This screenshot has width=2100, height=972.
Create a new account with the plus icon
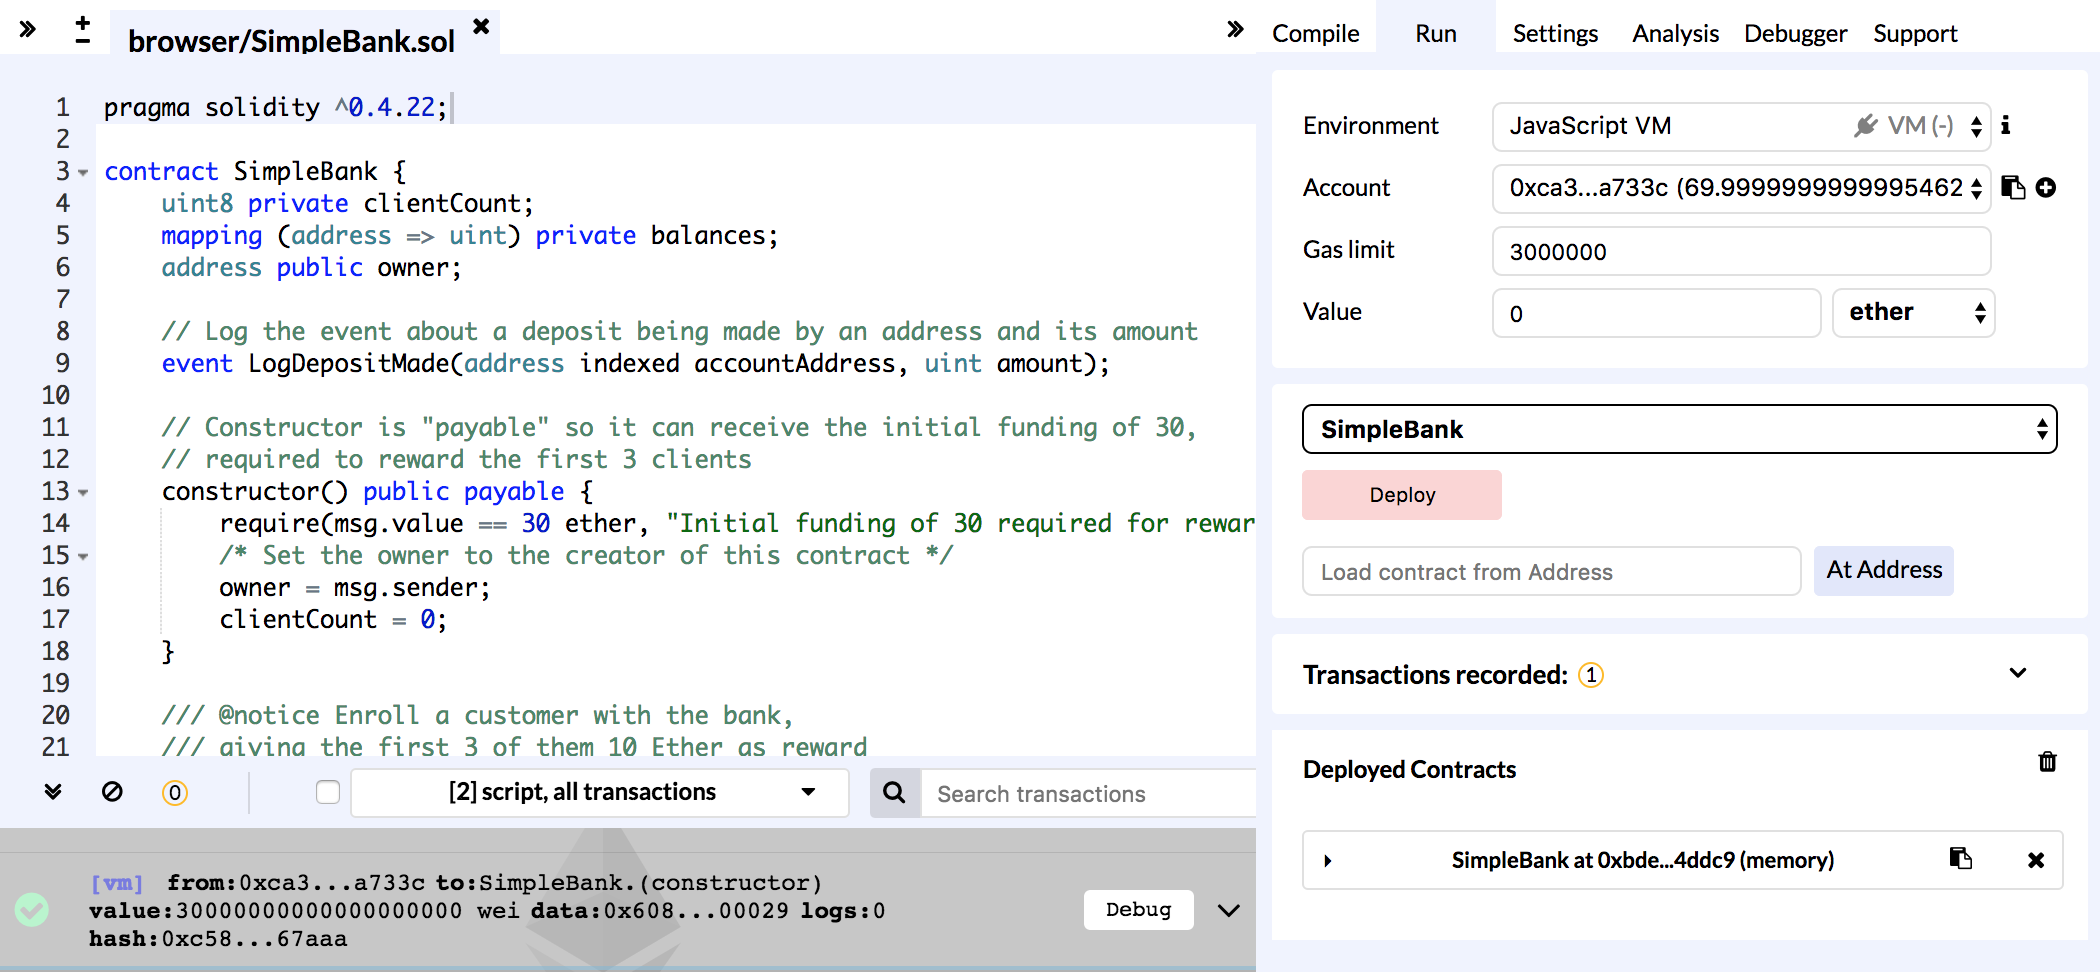(x=2045, y=188)
